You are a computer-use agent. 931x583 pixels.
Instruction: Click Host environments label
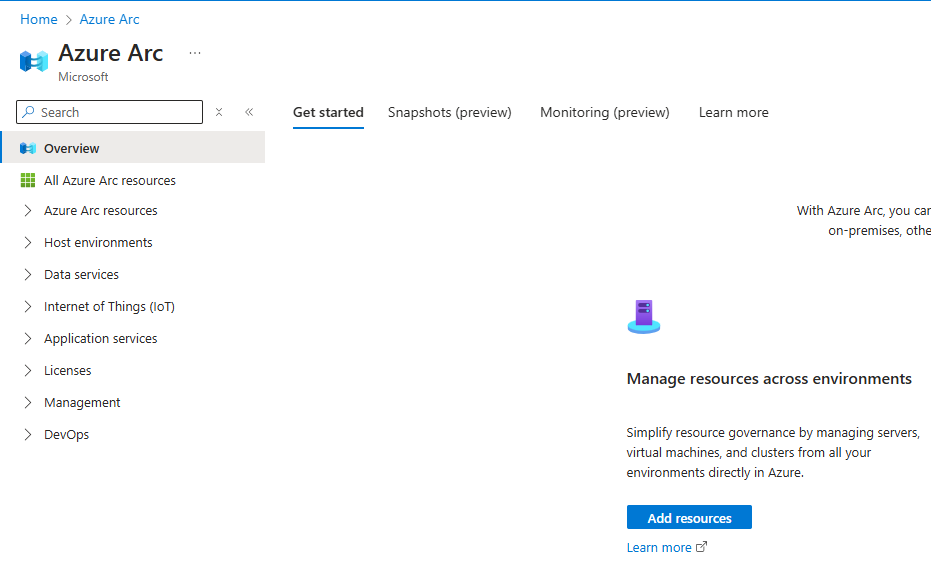(x=98, y=243)
